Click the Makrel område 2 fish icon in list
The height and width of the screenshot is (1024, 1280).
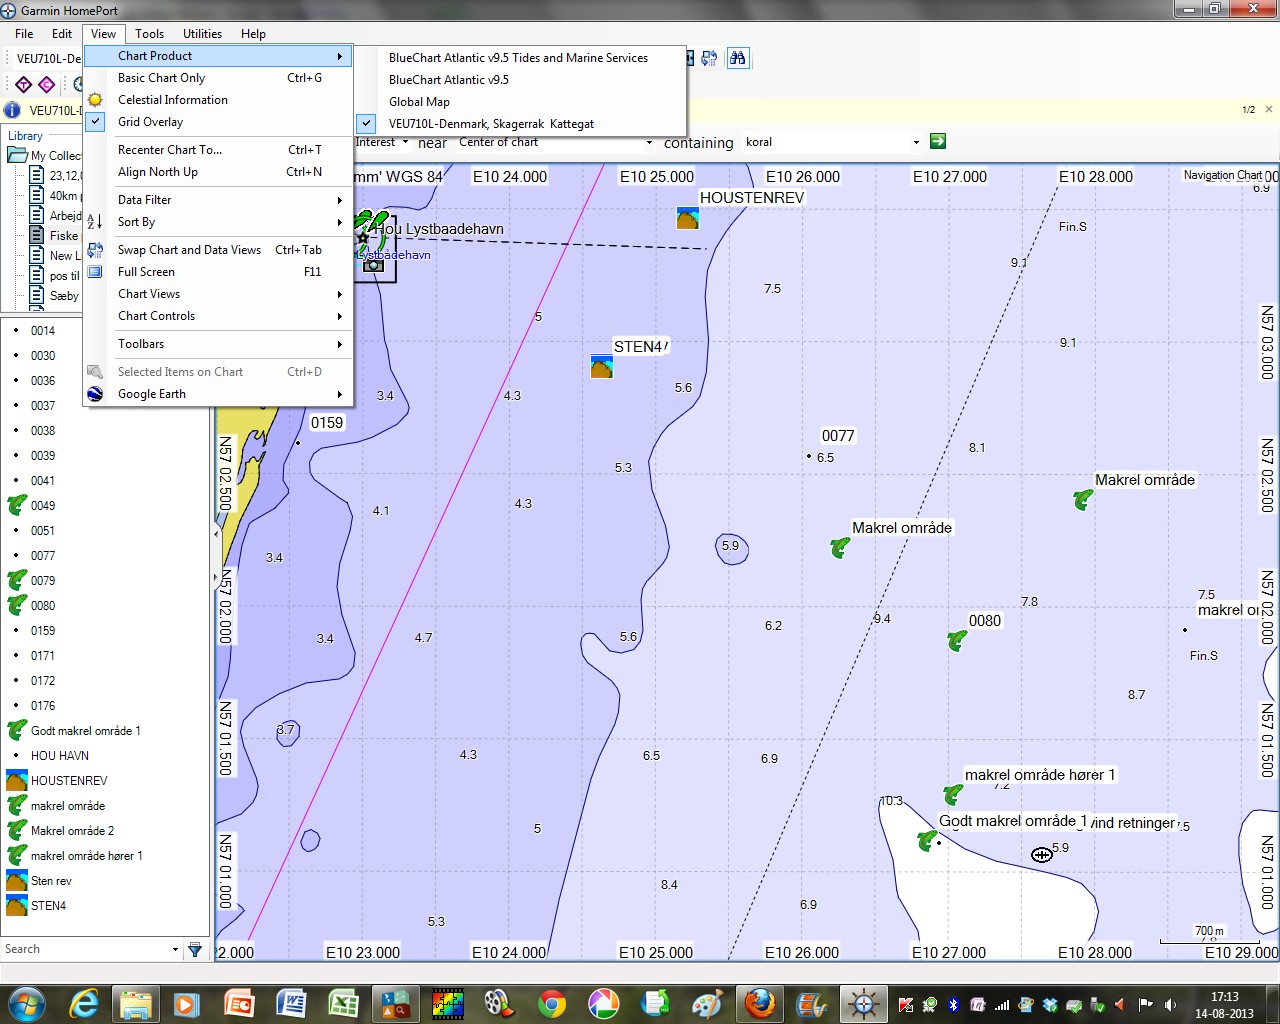[16, 830]
